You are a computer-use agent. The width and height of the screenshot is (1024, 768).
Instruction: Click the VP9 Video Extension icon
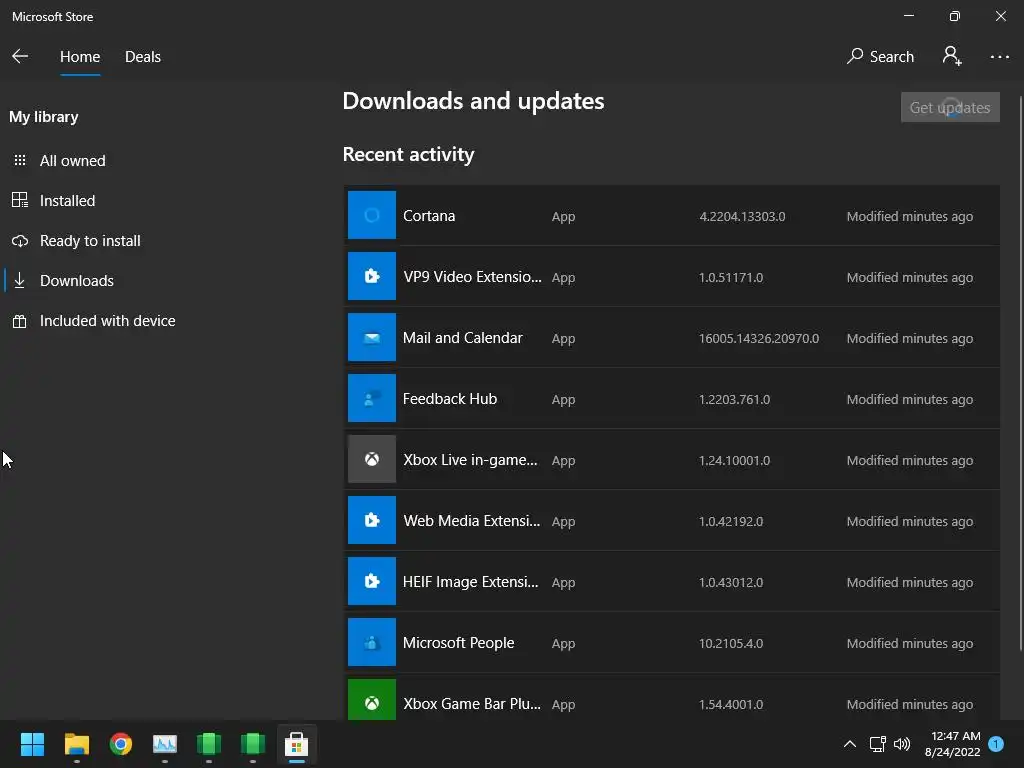click(x=372, y=276)
